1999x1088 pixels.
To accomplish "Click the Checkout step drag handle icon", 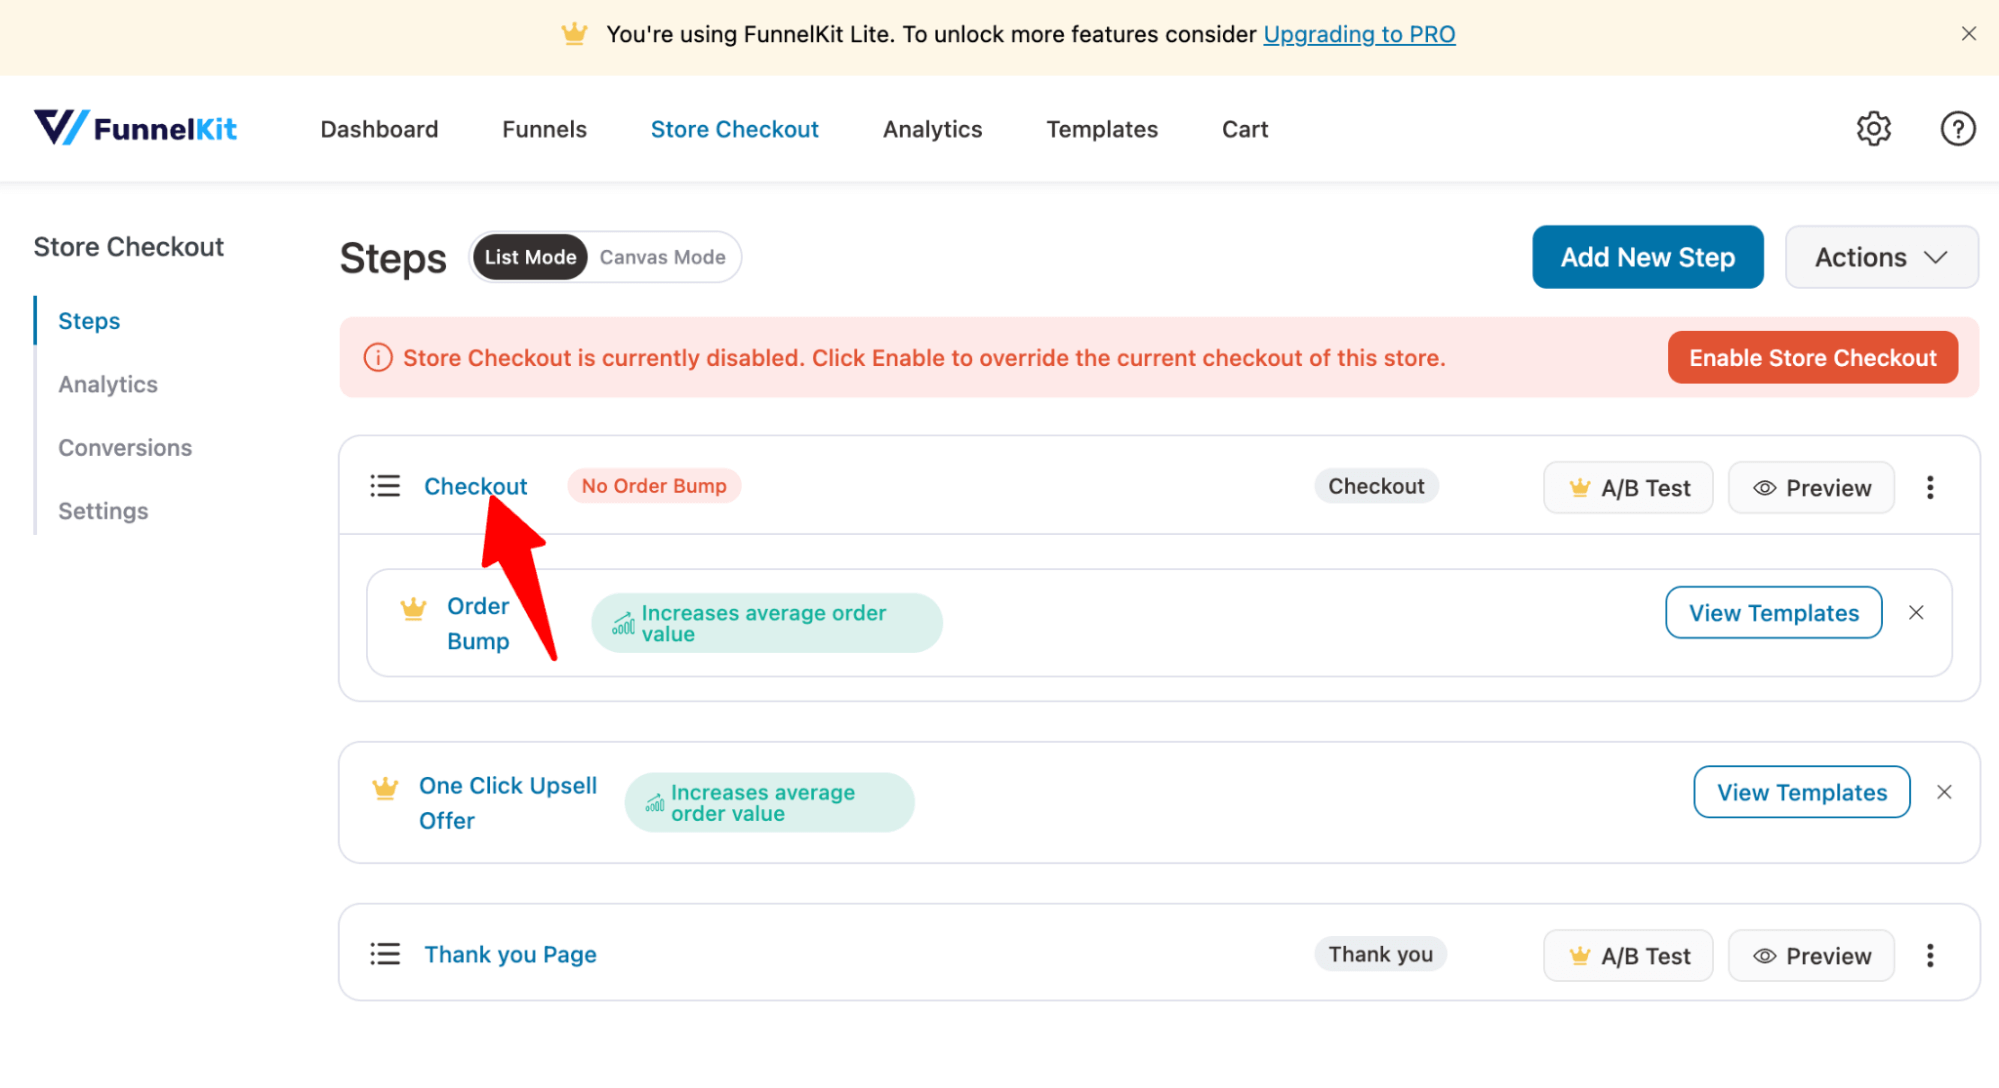I will click(386, 485).
